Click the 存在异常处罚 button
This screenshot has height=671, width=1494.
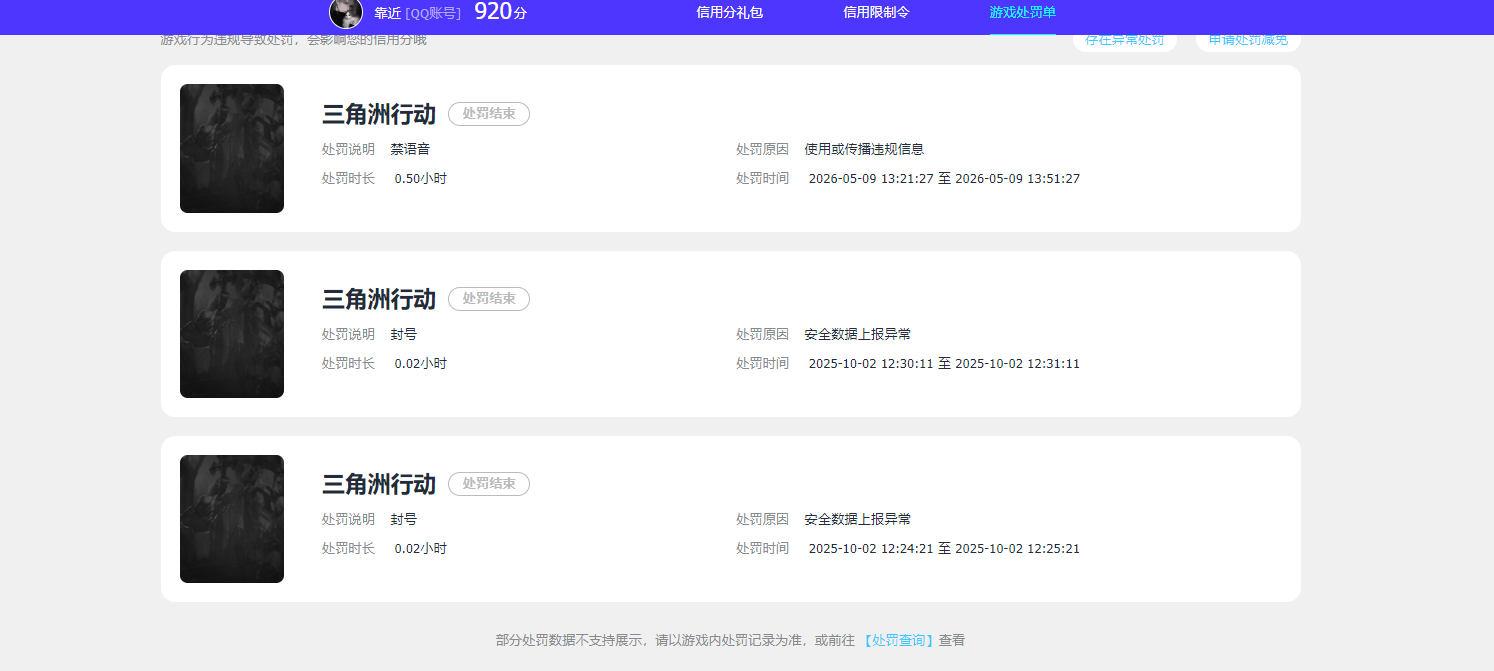tap(1125, 40)
